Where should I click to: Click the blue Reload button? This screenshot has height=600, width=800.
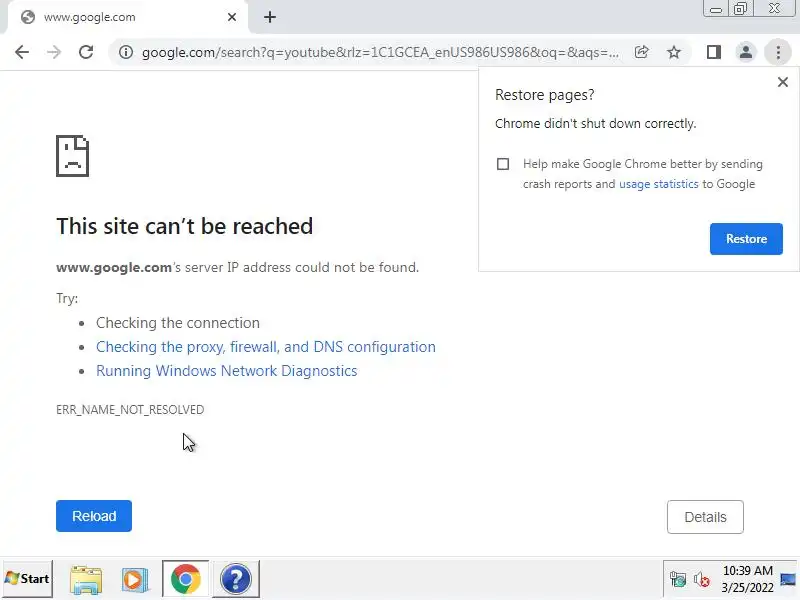coord(94,516)
